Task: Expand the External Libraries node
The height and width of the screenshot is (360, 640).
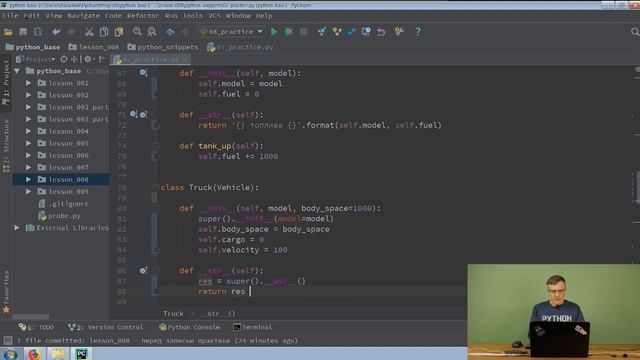Action: coord(17,228)
